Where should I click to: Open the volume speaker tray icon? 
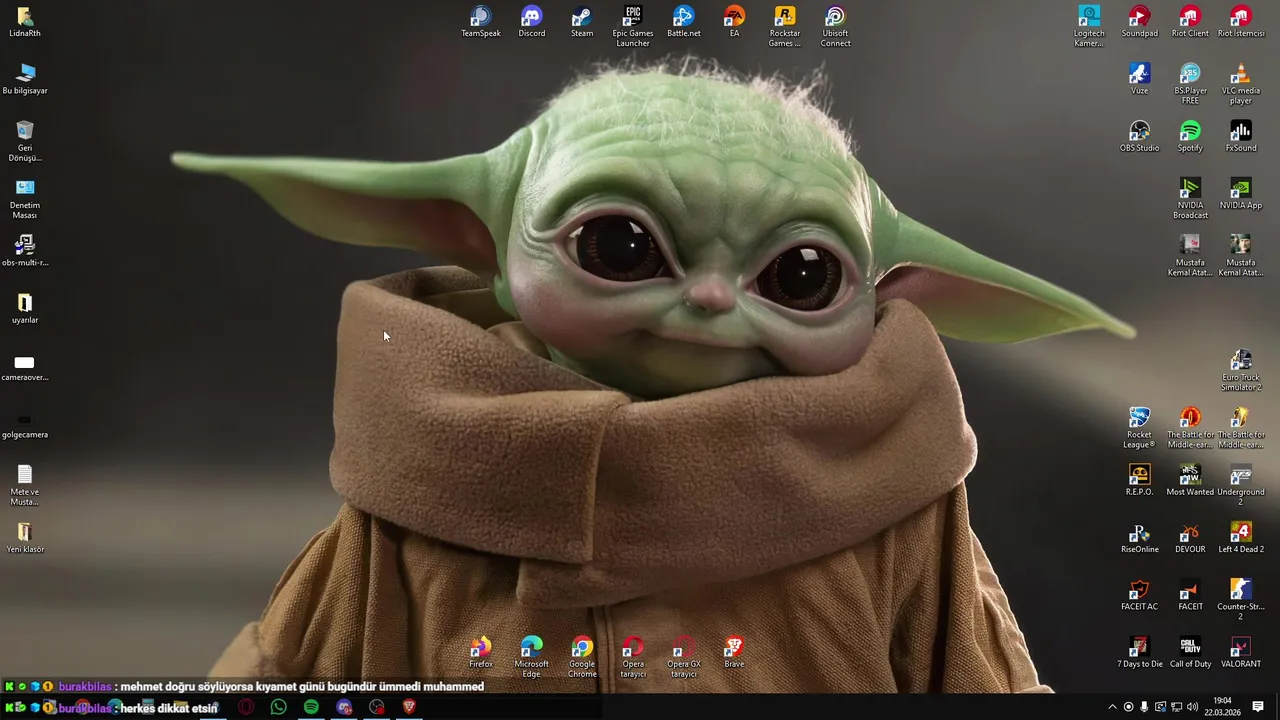[x=1192, y=707]
